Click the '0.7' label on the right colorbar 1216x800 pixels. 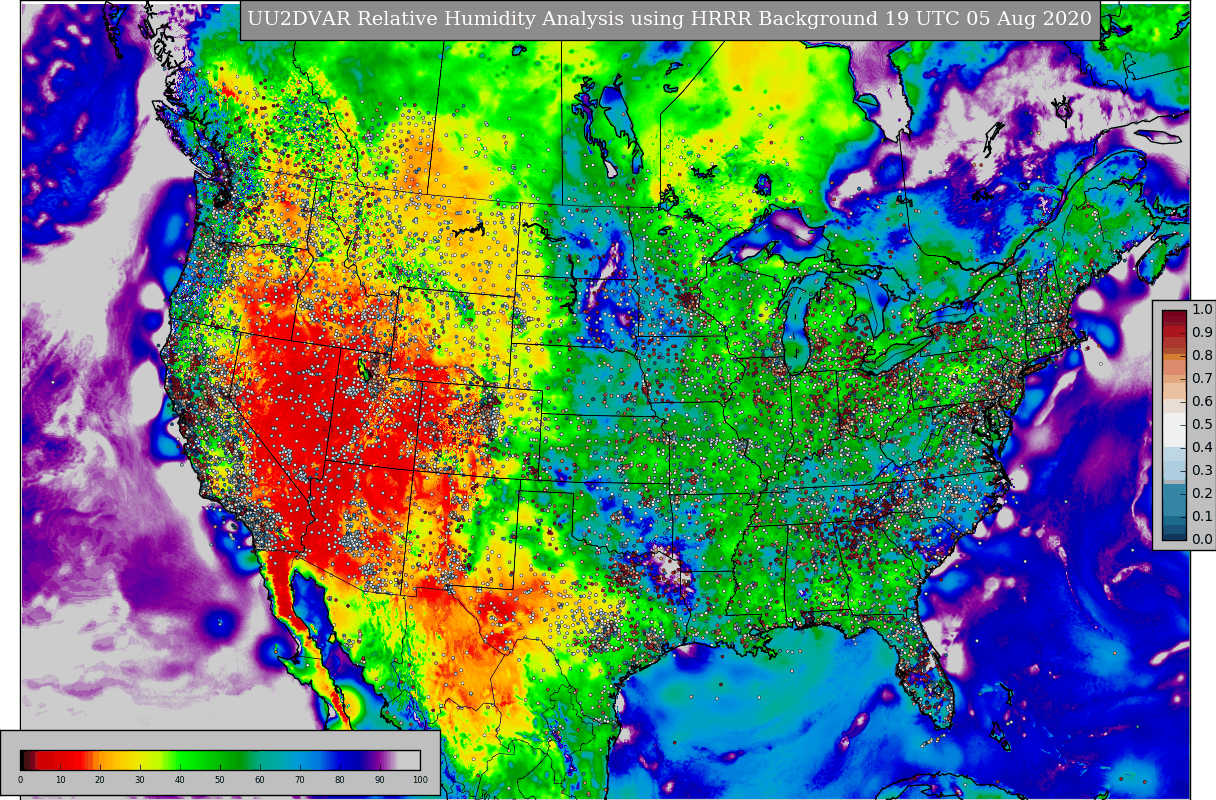[x=1201, y=379]
